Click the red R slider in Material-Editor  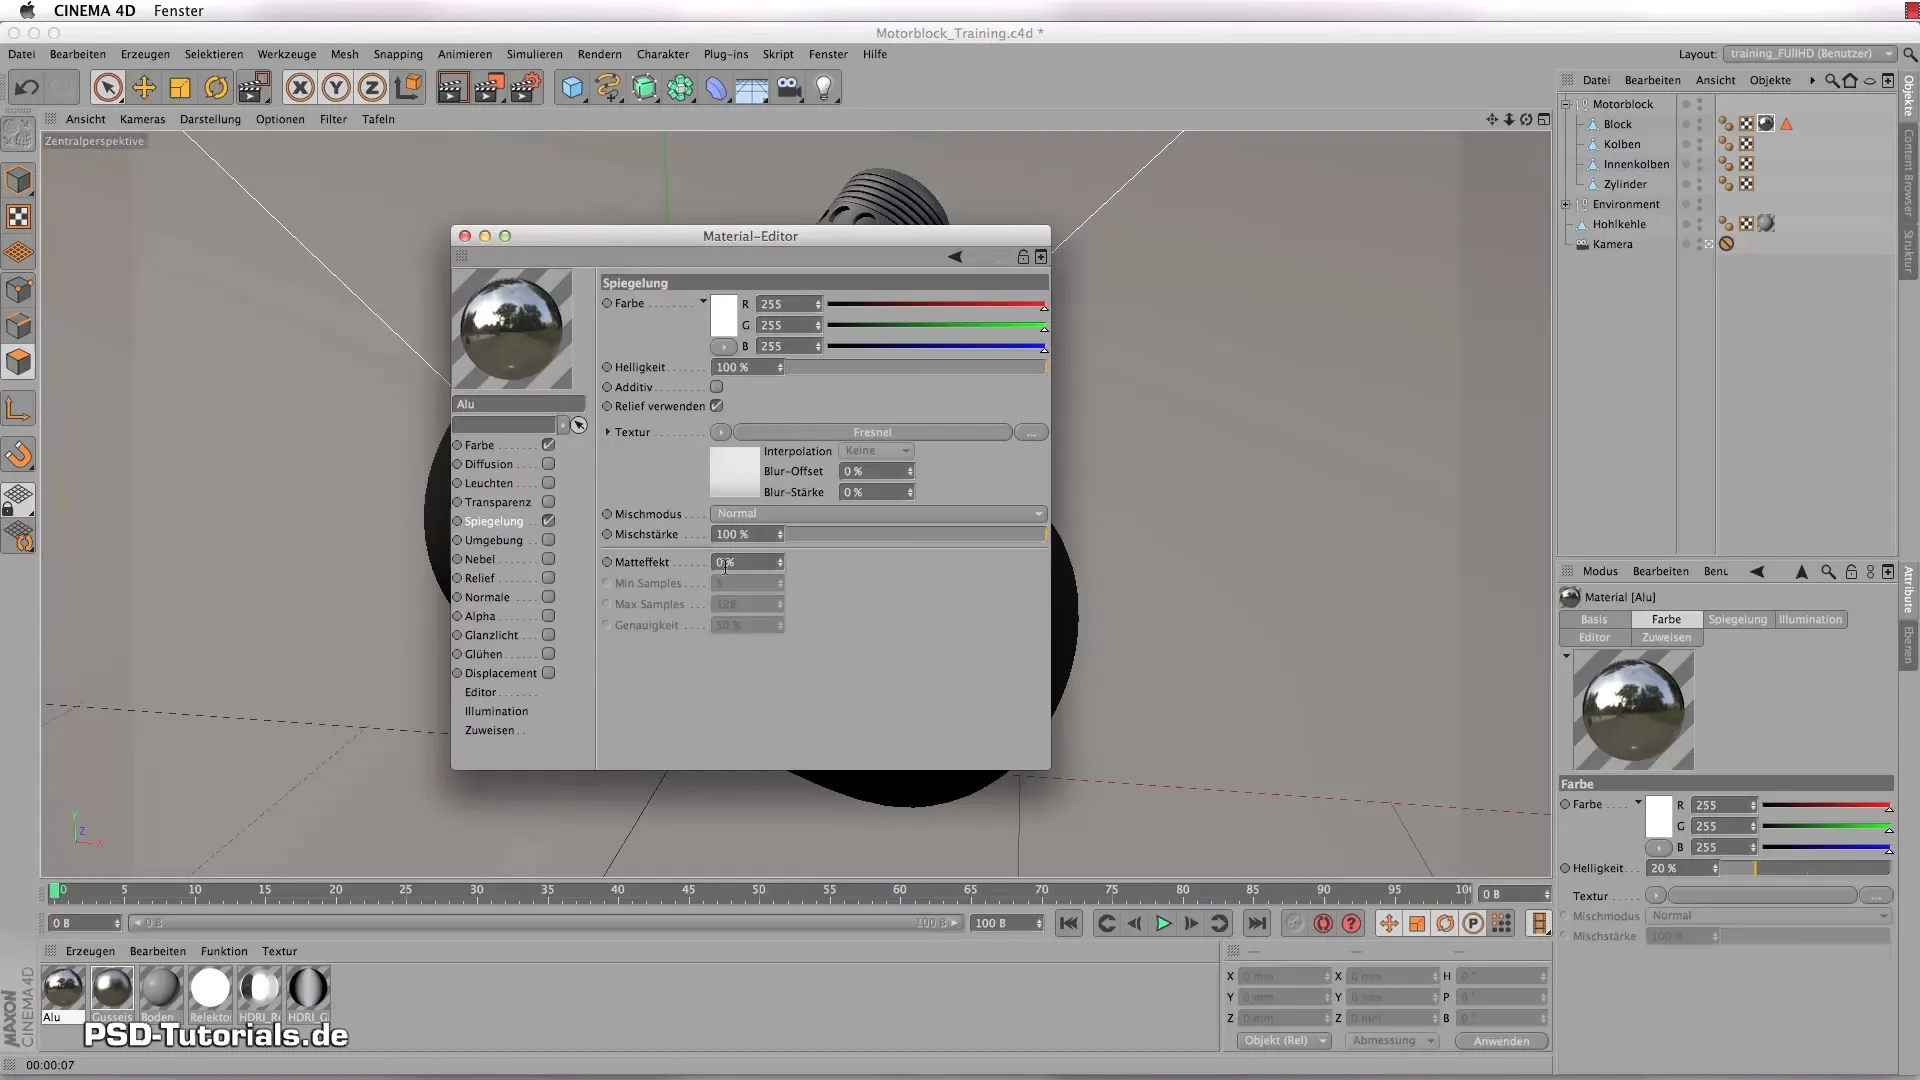(936, 304)
